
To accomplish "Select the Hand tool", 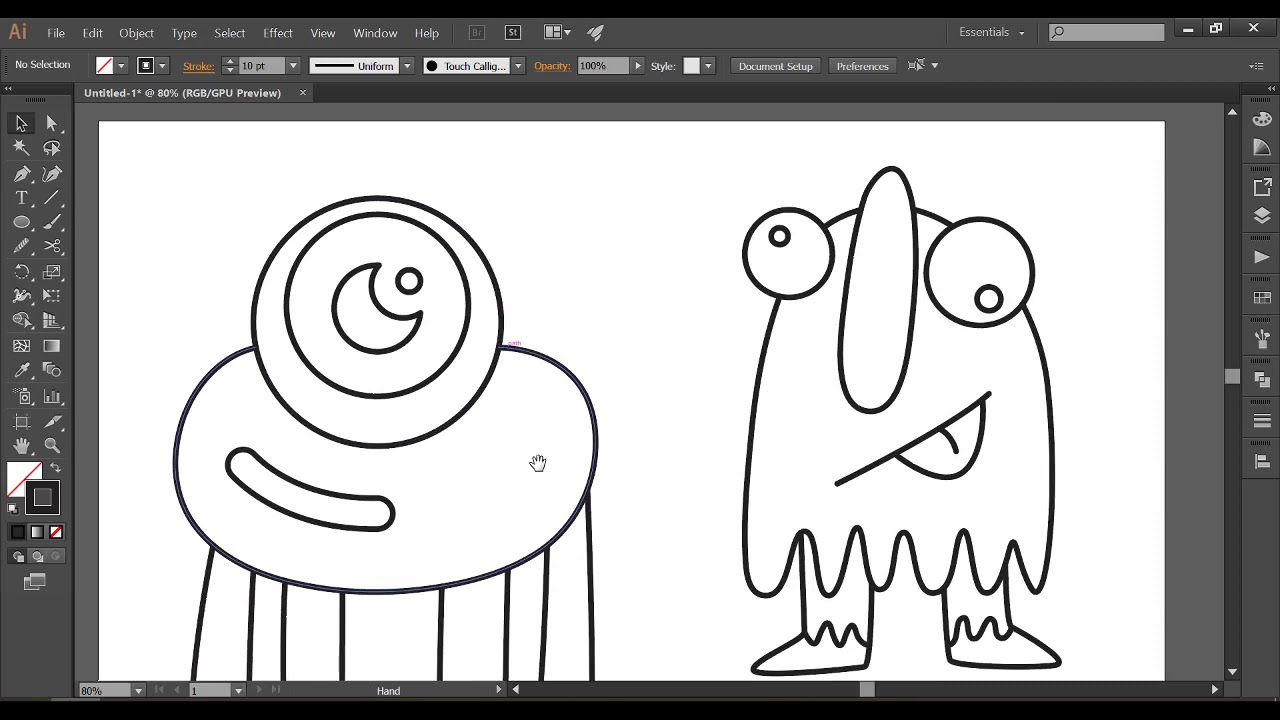I will [x=21, y=446].
